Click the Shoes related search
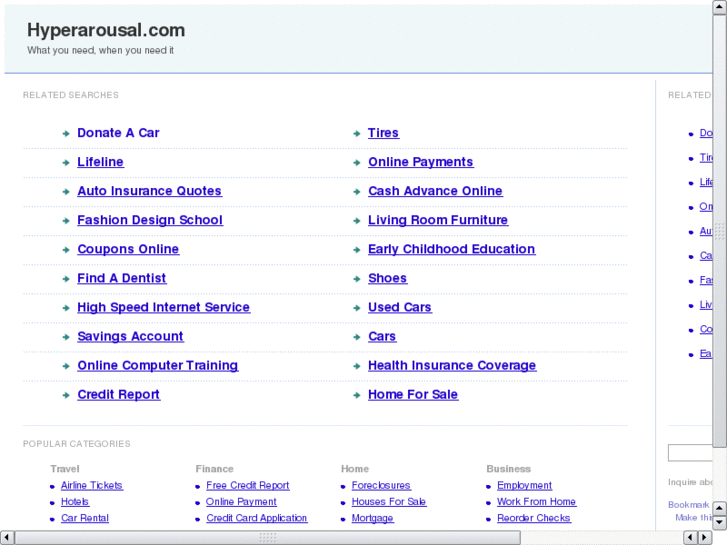 [387, 278]
